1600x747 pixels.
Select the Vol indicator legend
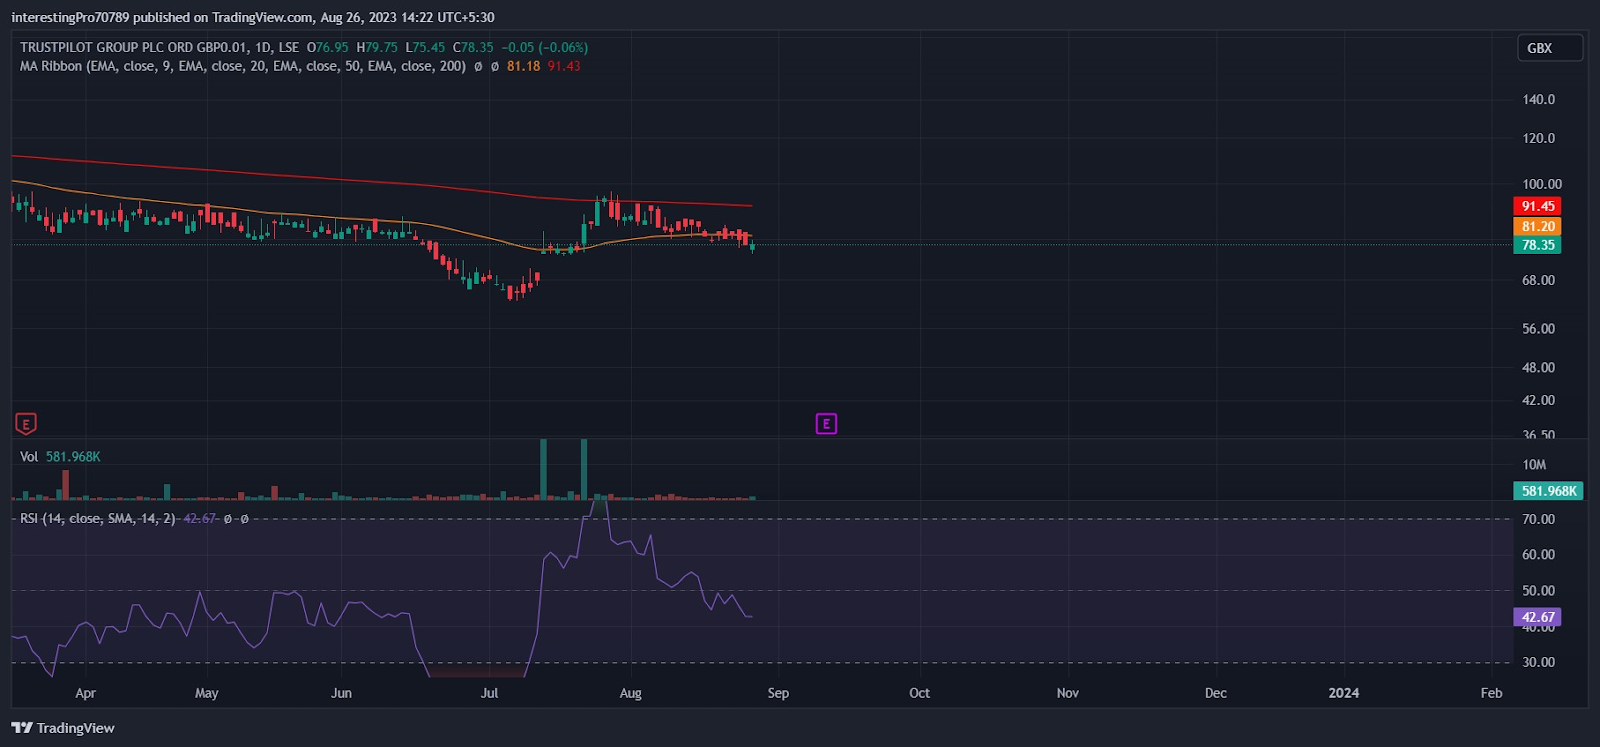click(x=29, y=456)
